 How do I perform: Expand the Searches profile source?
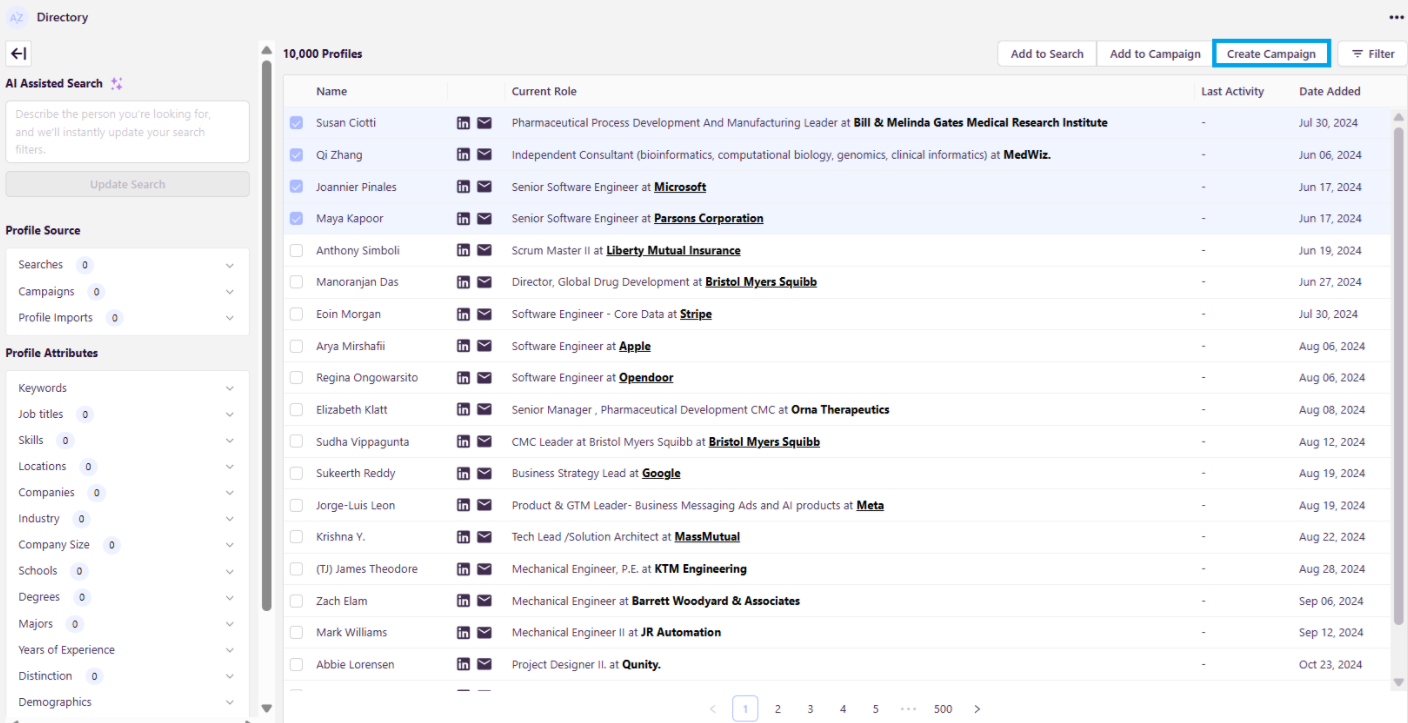click(127, 265)
